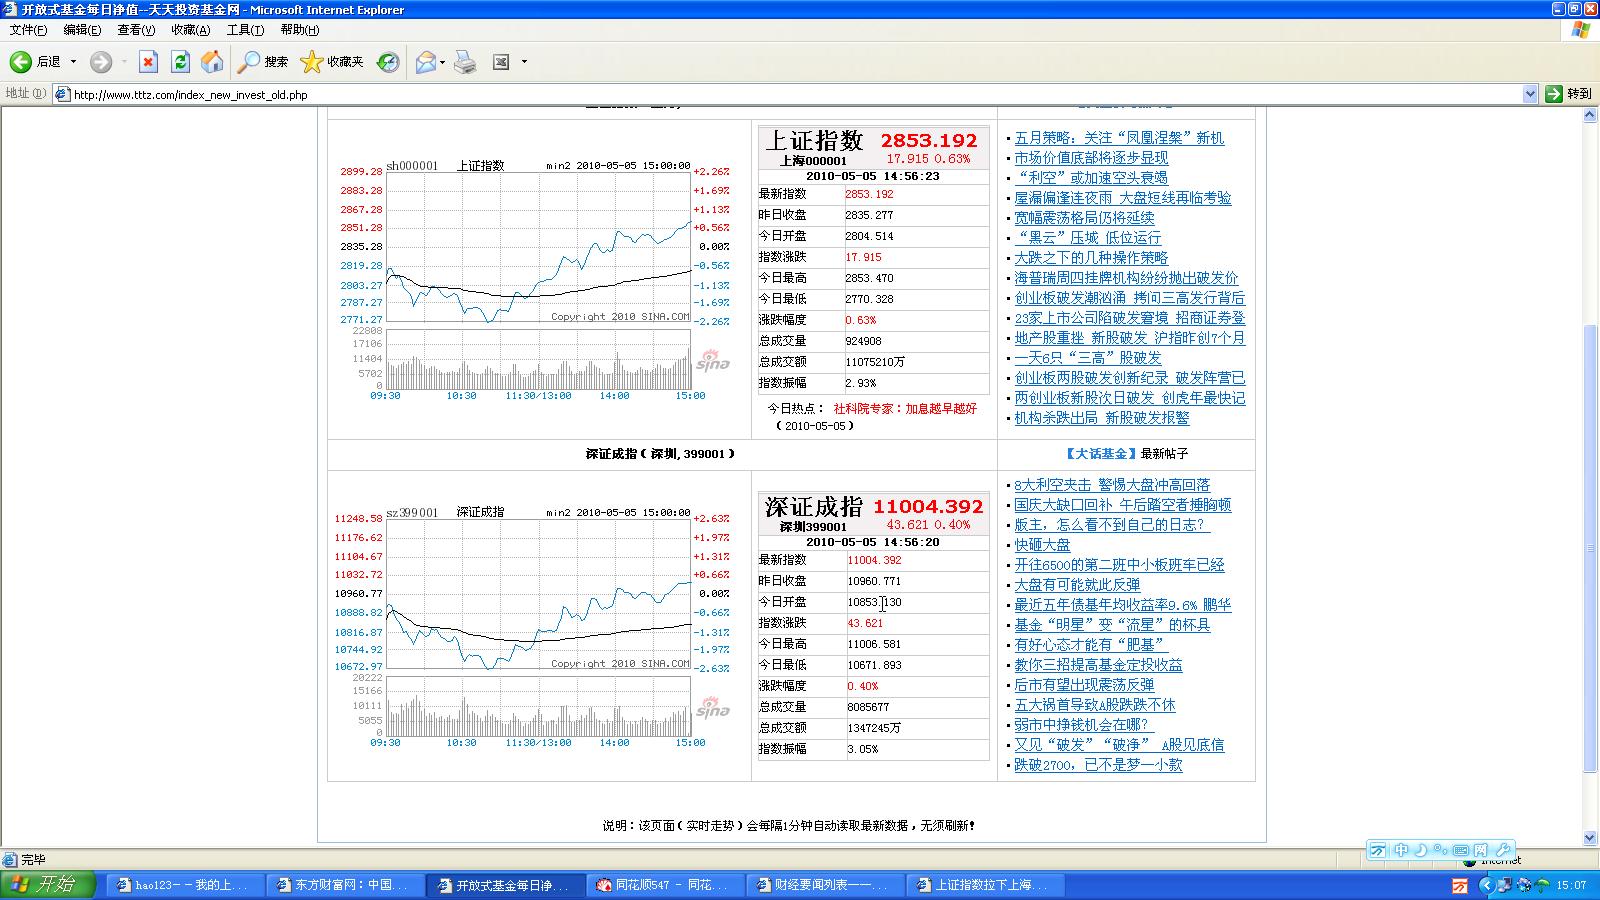1600x900 pixels.
Task: Open link 8大利空夹击 警惕大盘冲高回落
Action: tap(1112, 485)
